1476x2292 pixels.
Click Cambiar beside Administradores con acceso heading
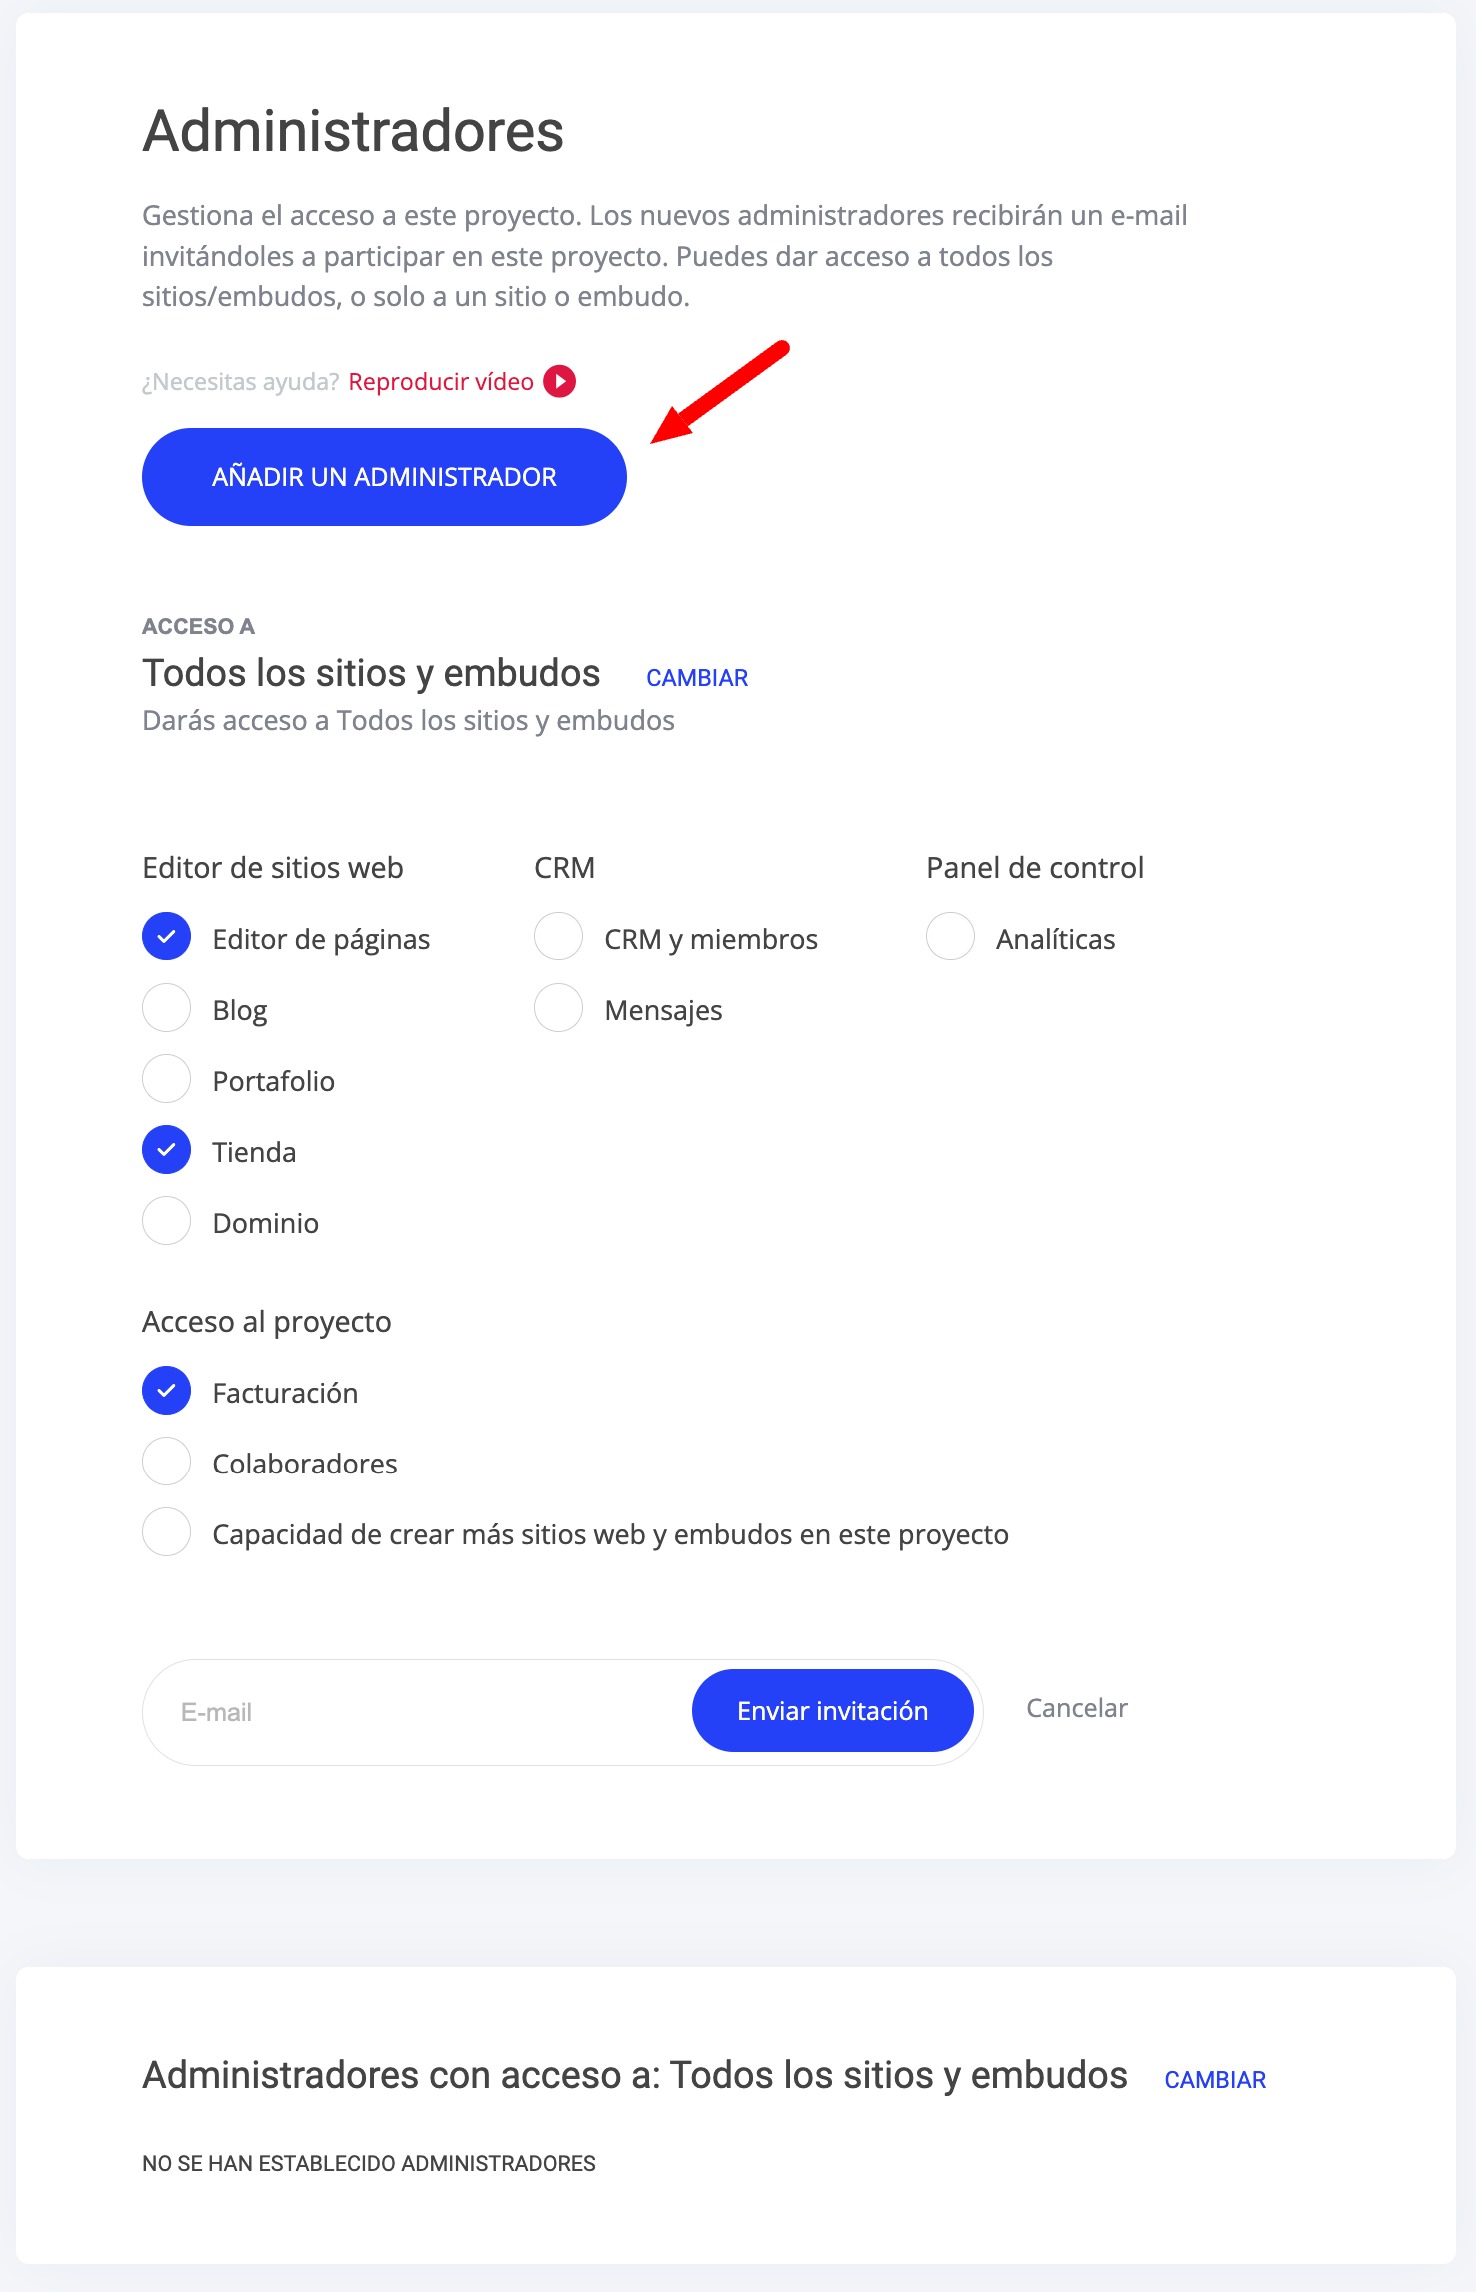1215,2080
